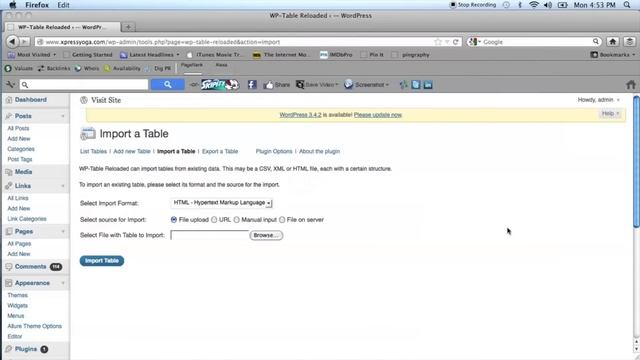Click the file path input field
640x360 pixels.
coord(209,236)
